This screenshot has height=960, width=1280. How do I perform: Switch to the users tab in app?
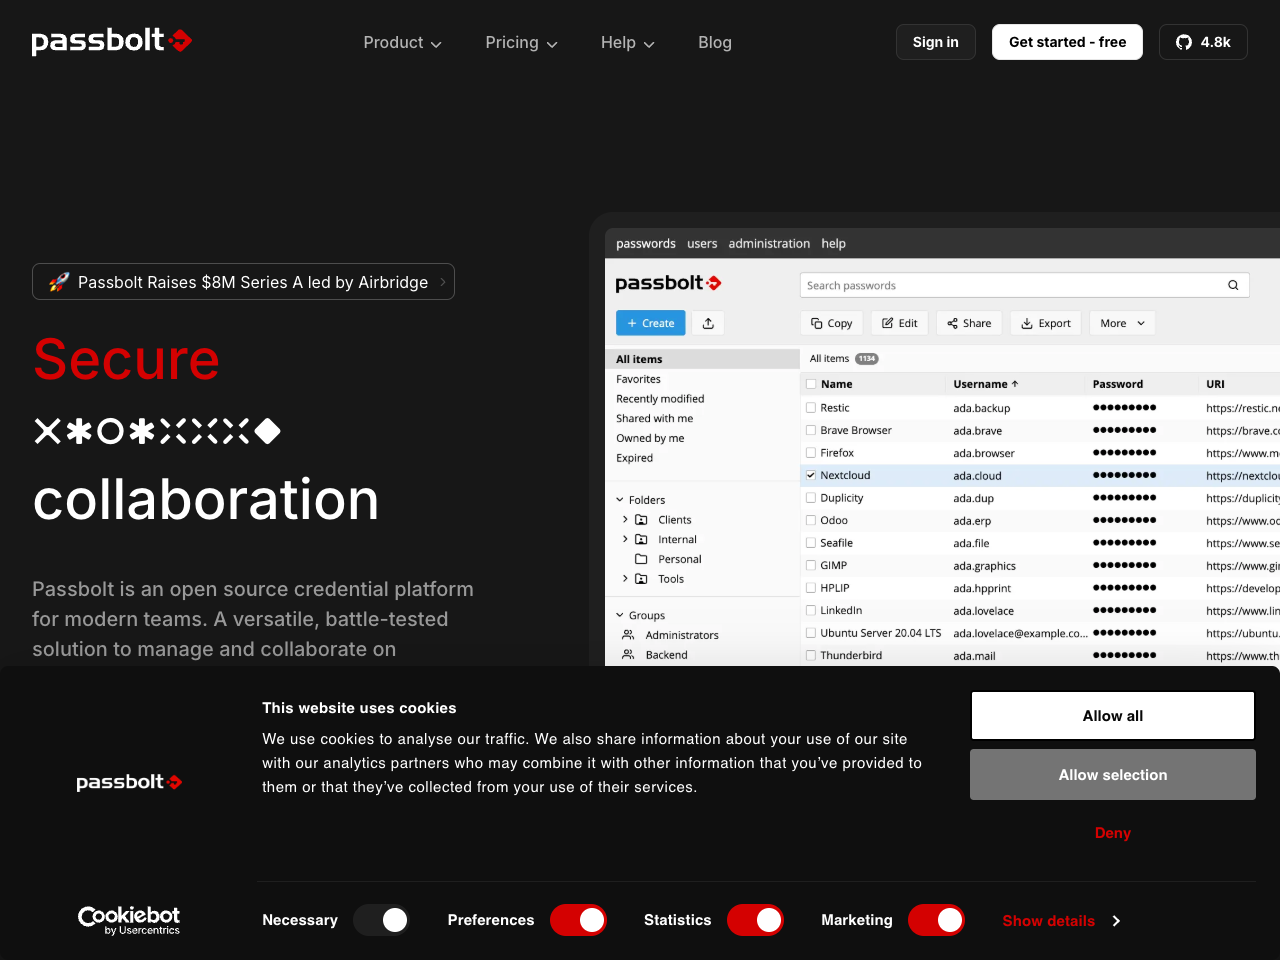pyautogui.click(x=702, y=243)
